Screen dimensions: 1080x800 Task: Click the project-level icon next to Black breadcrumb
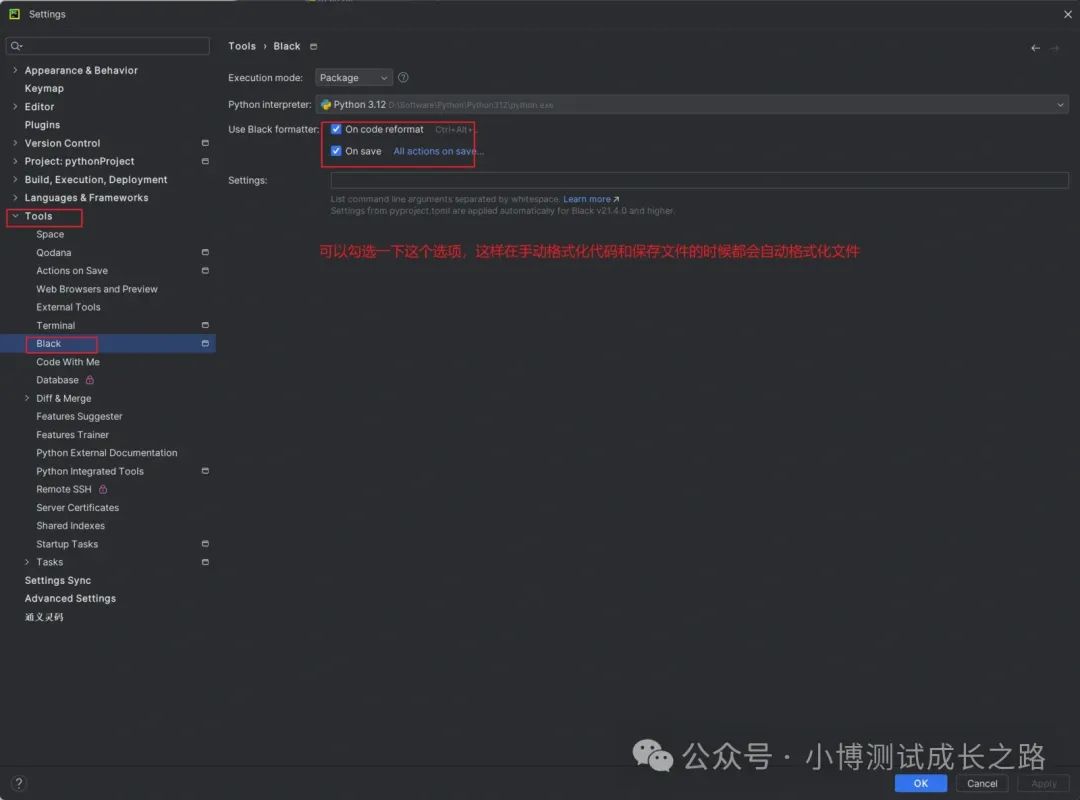[x=313, y=47]
